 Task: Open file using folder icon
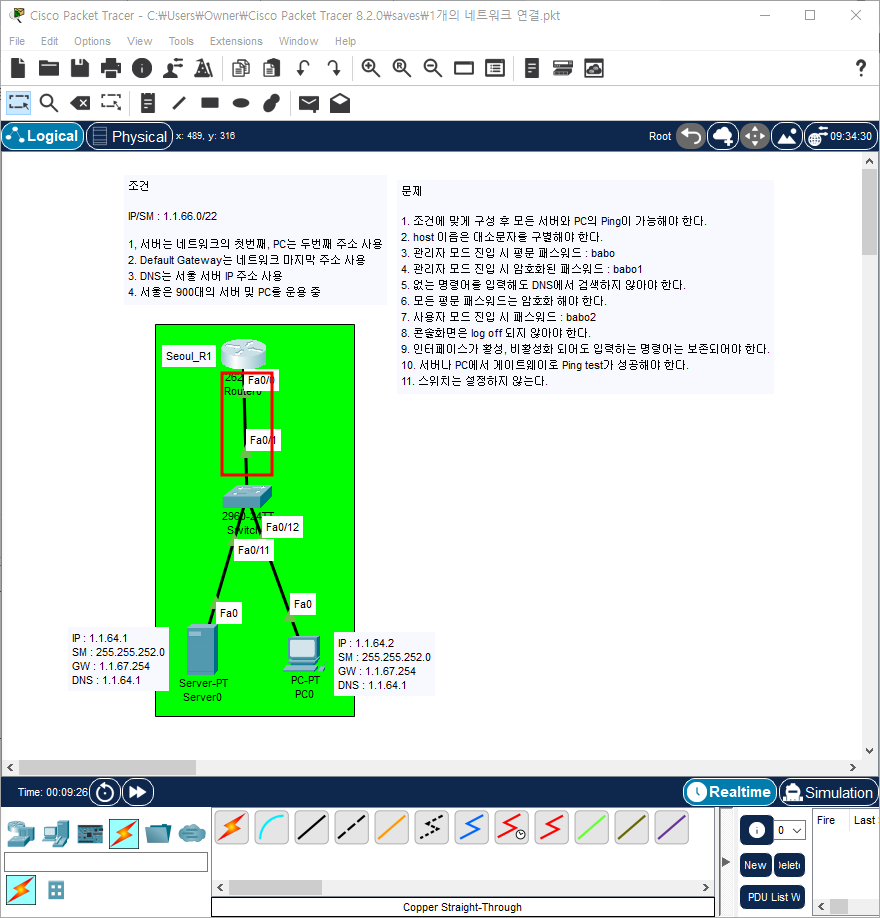(x=49, y=68)
